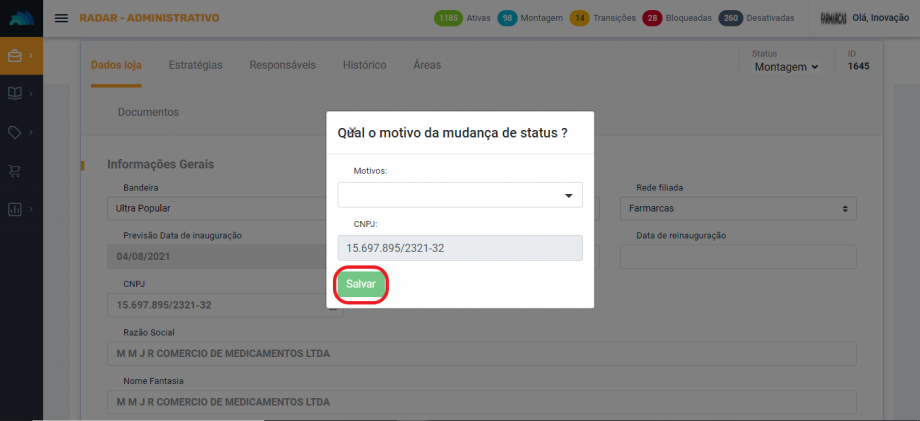Screen dimensions: 920x421
Task: Switch to the Histórico tab
Action: coord(364,65)
